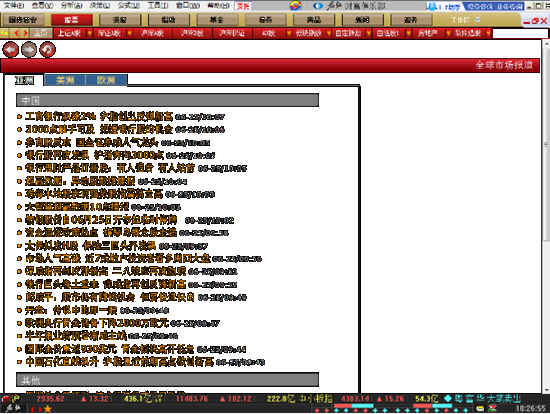Expand the dropdown arrow next to 自选股1
The height and width of the screenshot is (414, 550).
408,33
